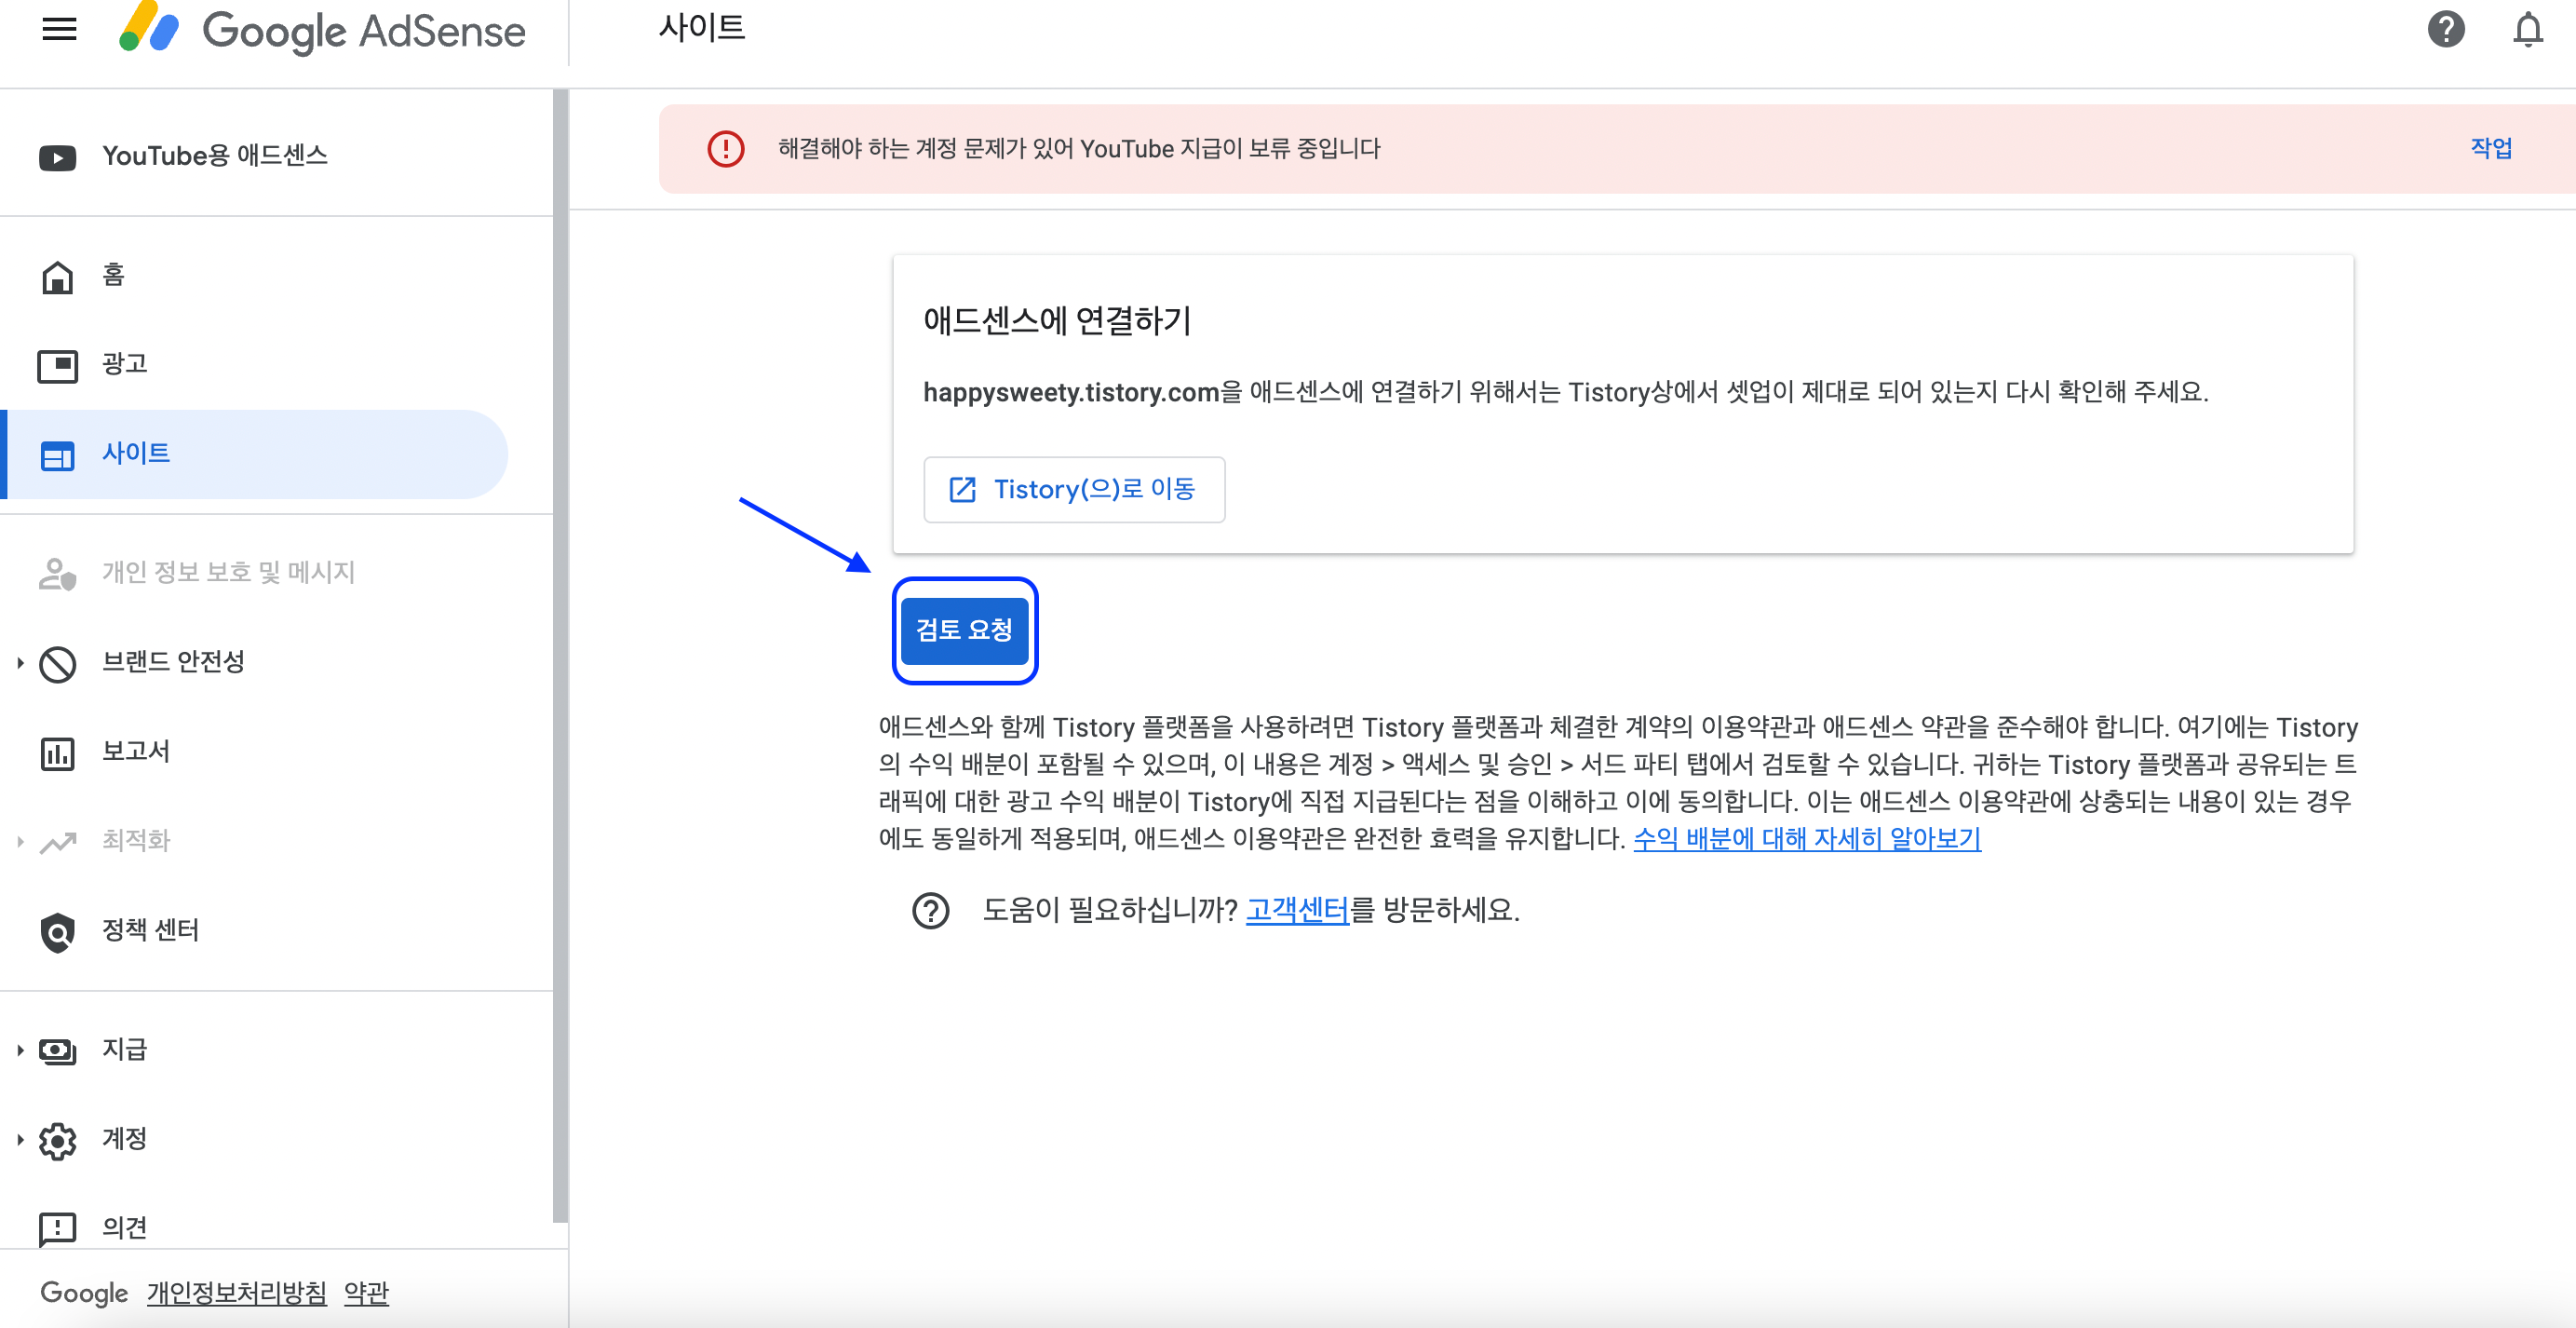Viewport: 2576px width, 1328px height.
Task: Click the optimization trend arrow icon
Action: point(57,842)
